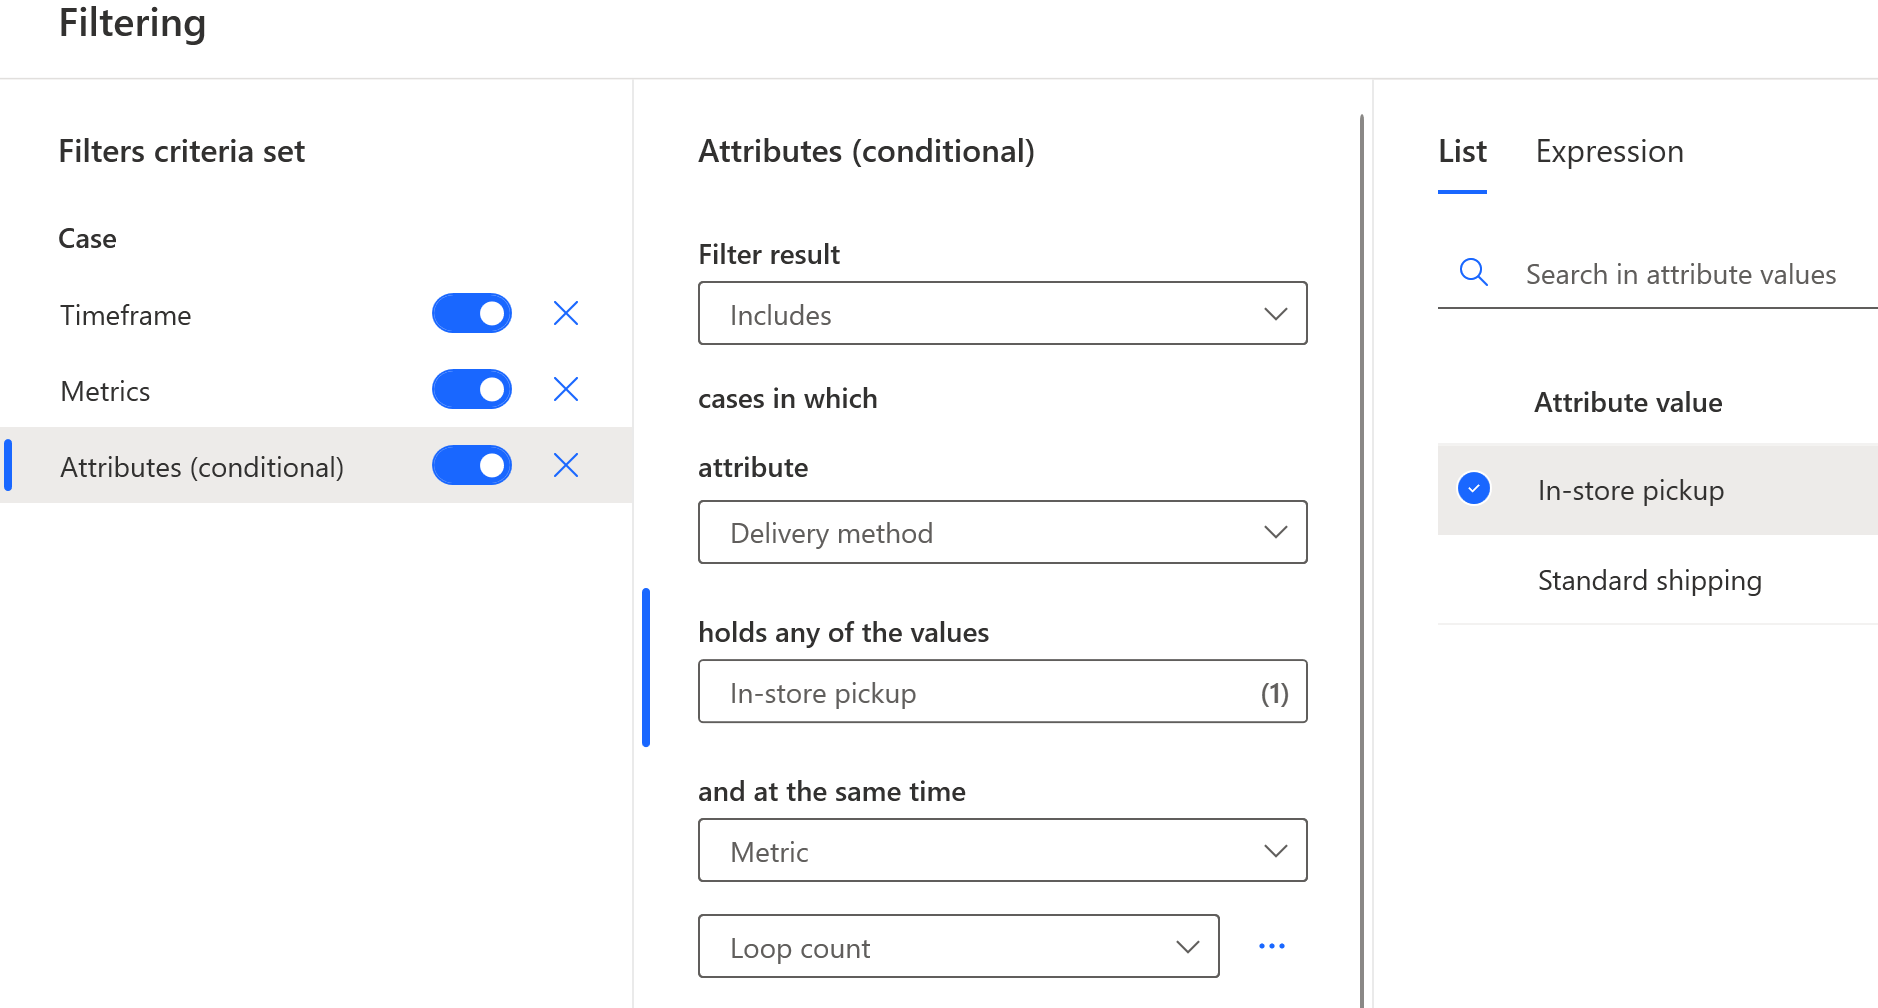Switch to the List tab
This screenshot has width=1878, height=1008.
pos(1462,152)
